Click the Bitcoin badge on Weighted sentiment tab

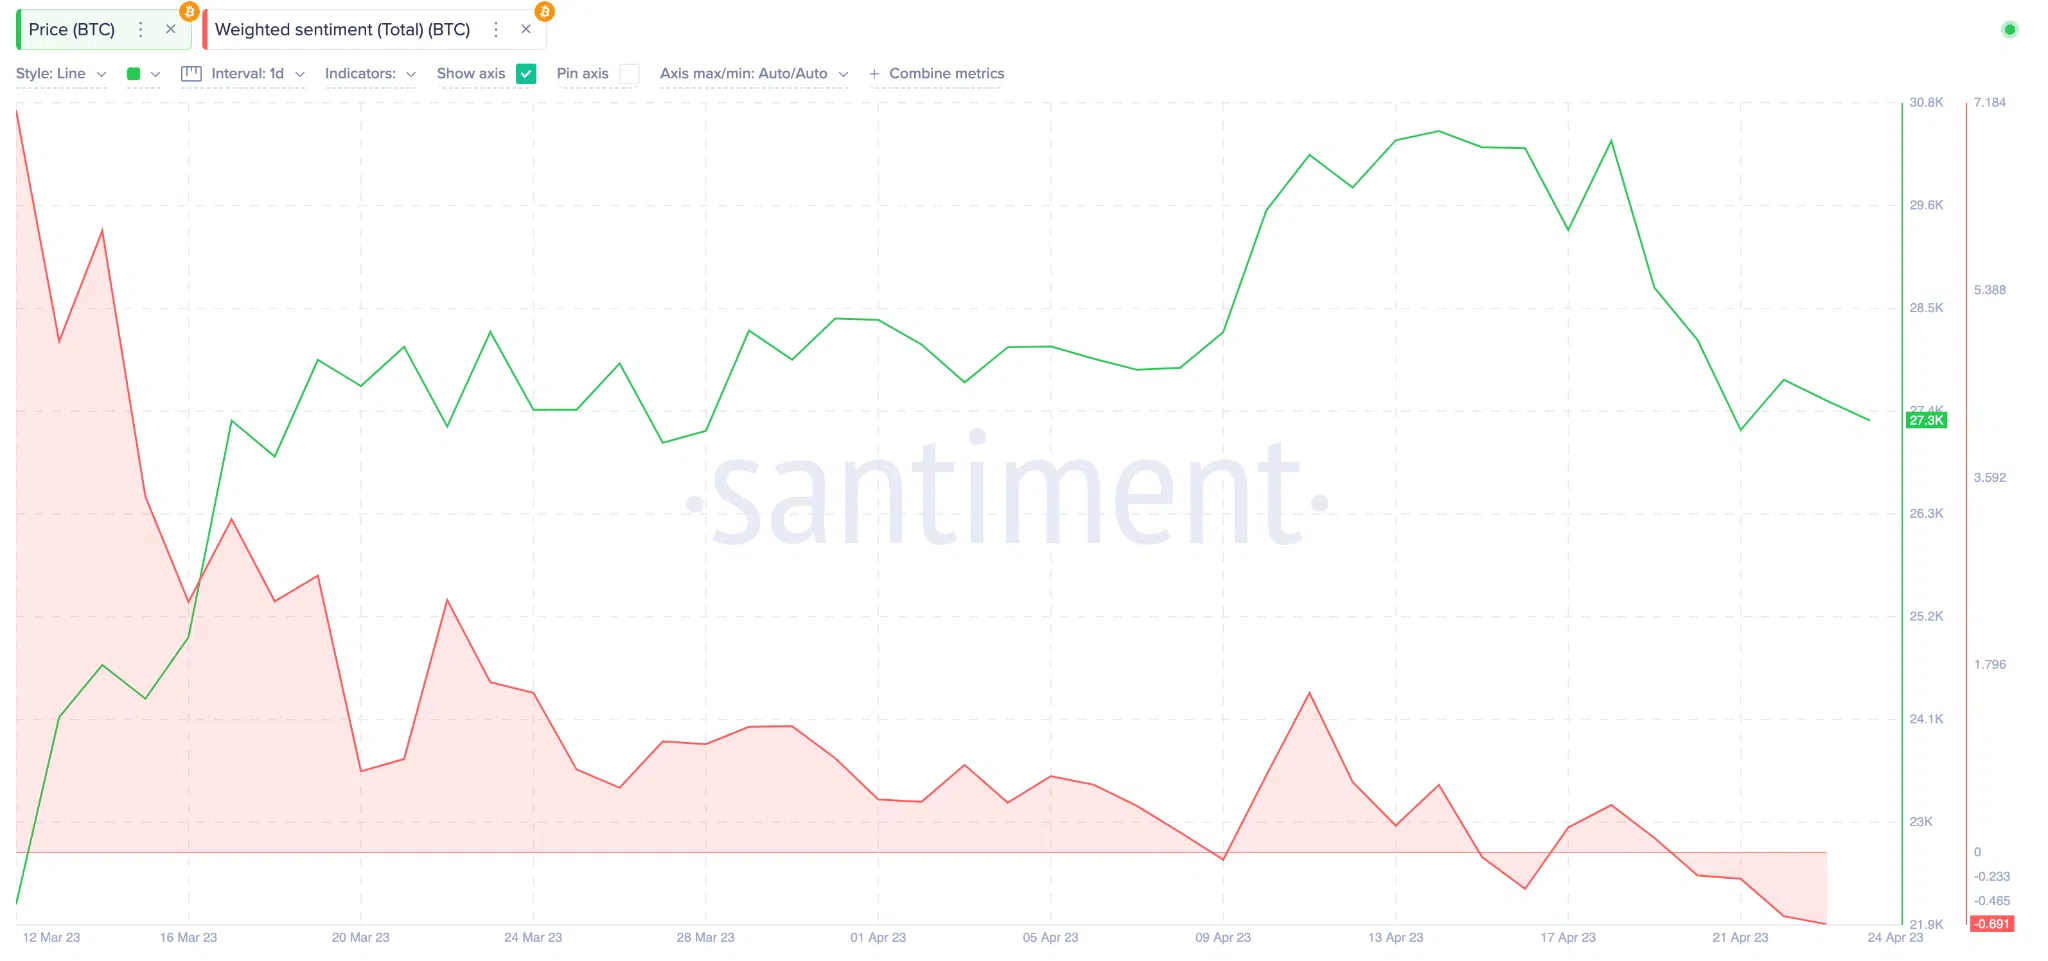coord(544,12)
